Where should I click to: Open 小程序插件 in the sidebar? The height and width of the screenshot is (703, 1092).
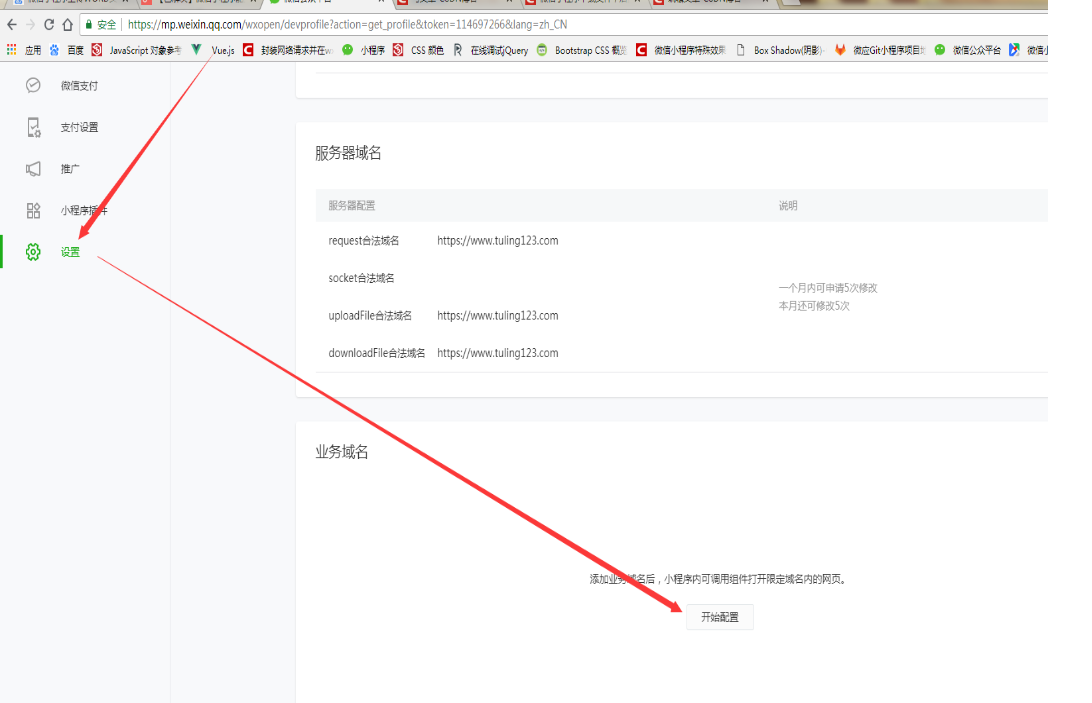point(84,210)
